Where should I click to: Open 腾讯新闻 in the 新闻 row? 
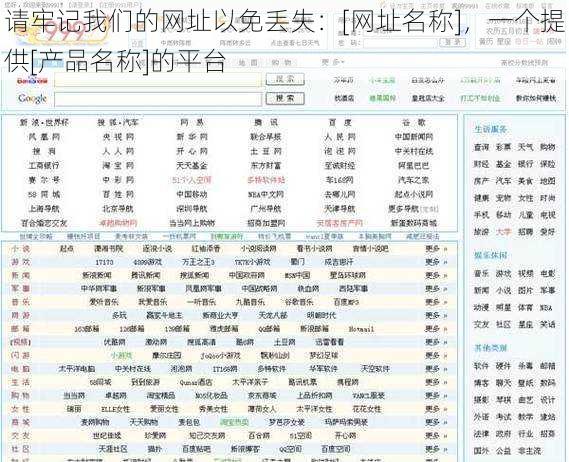click(x=146, y=275)
